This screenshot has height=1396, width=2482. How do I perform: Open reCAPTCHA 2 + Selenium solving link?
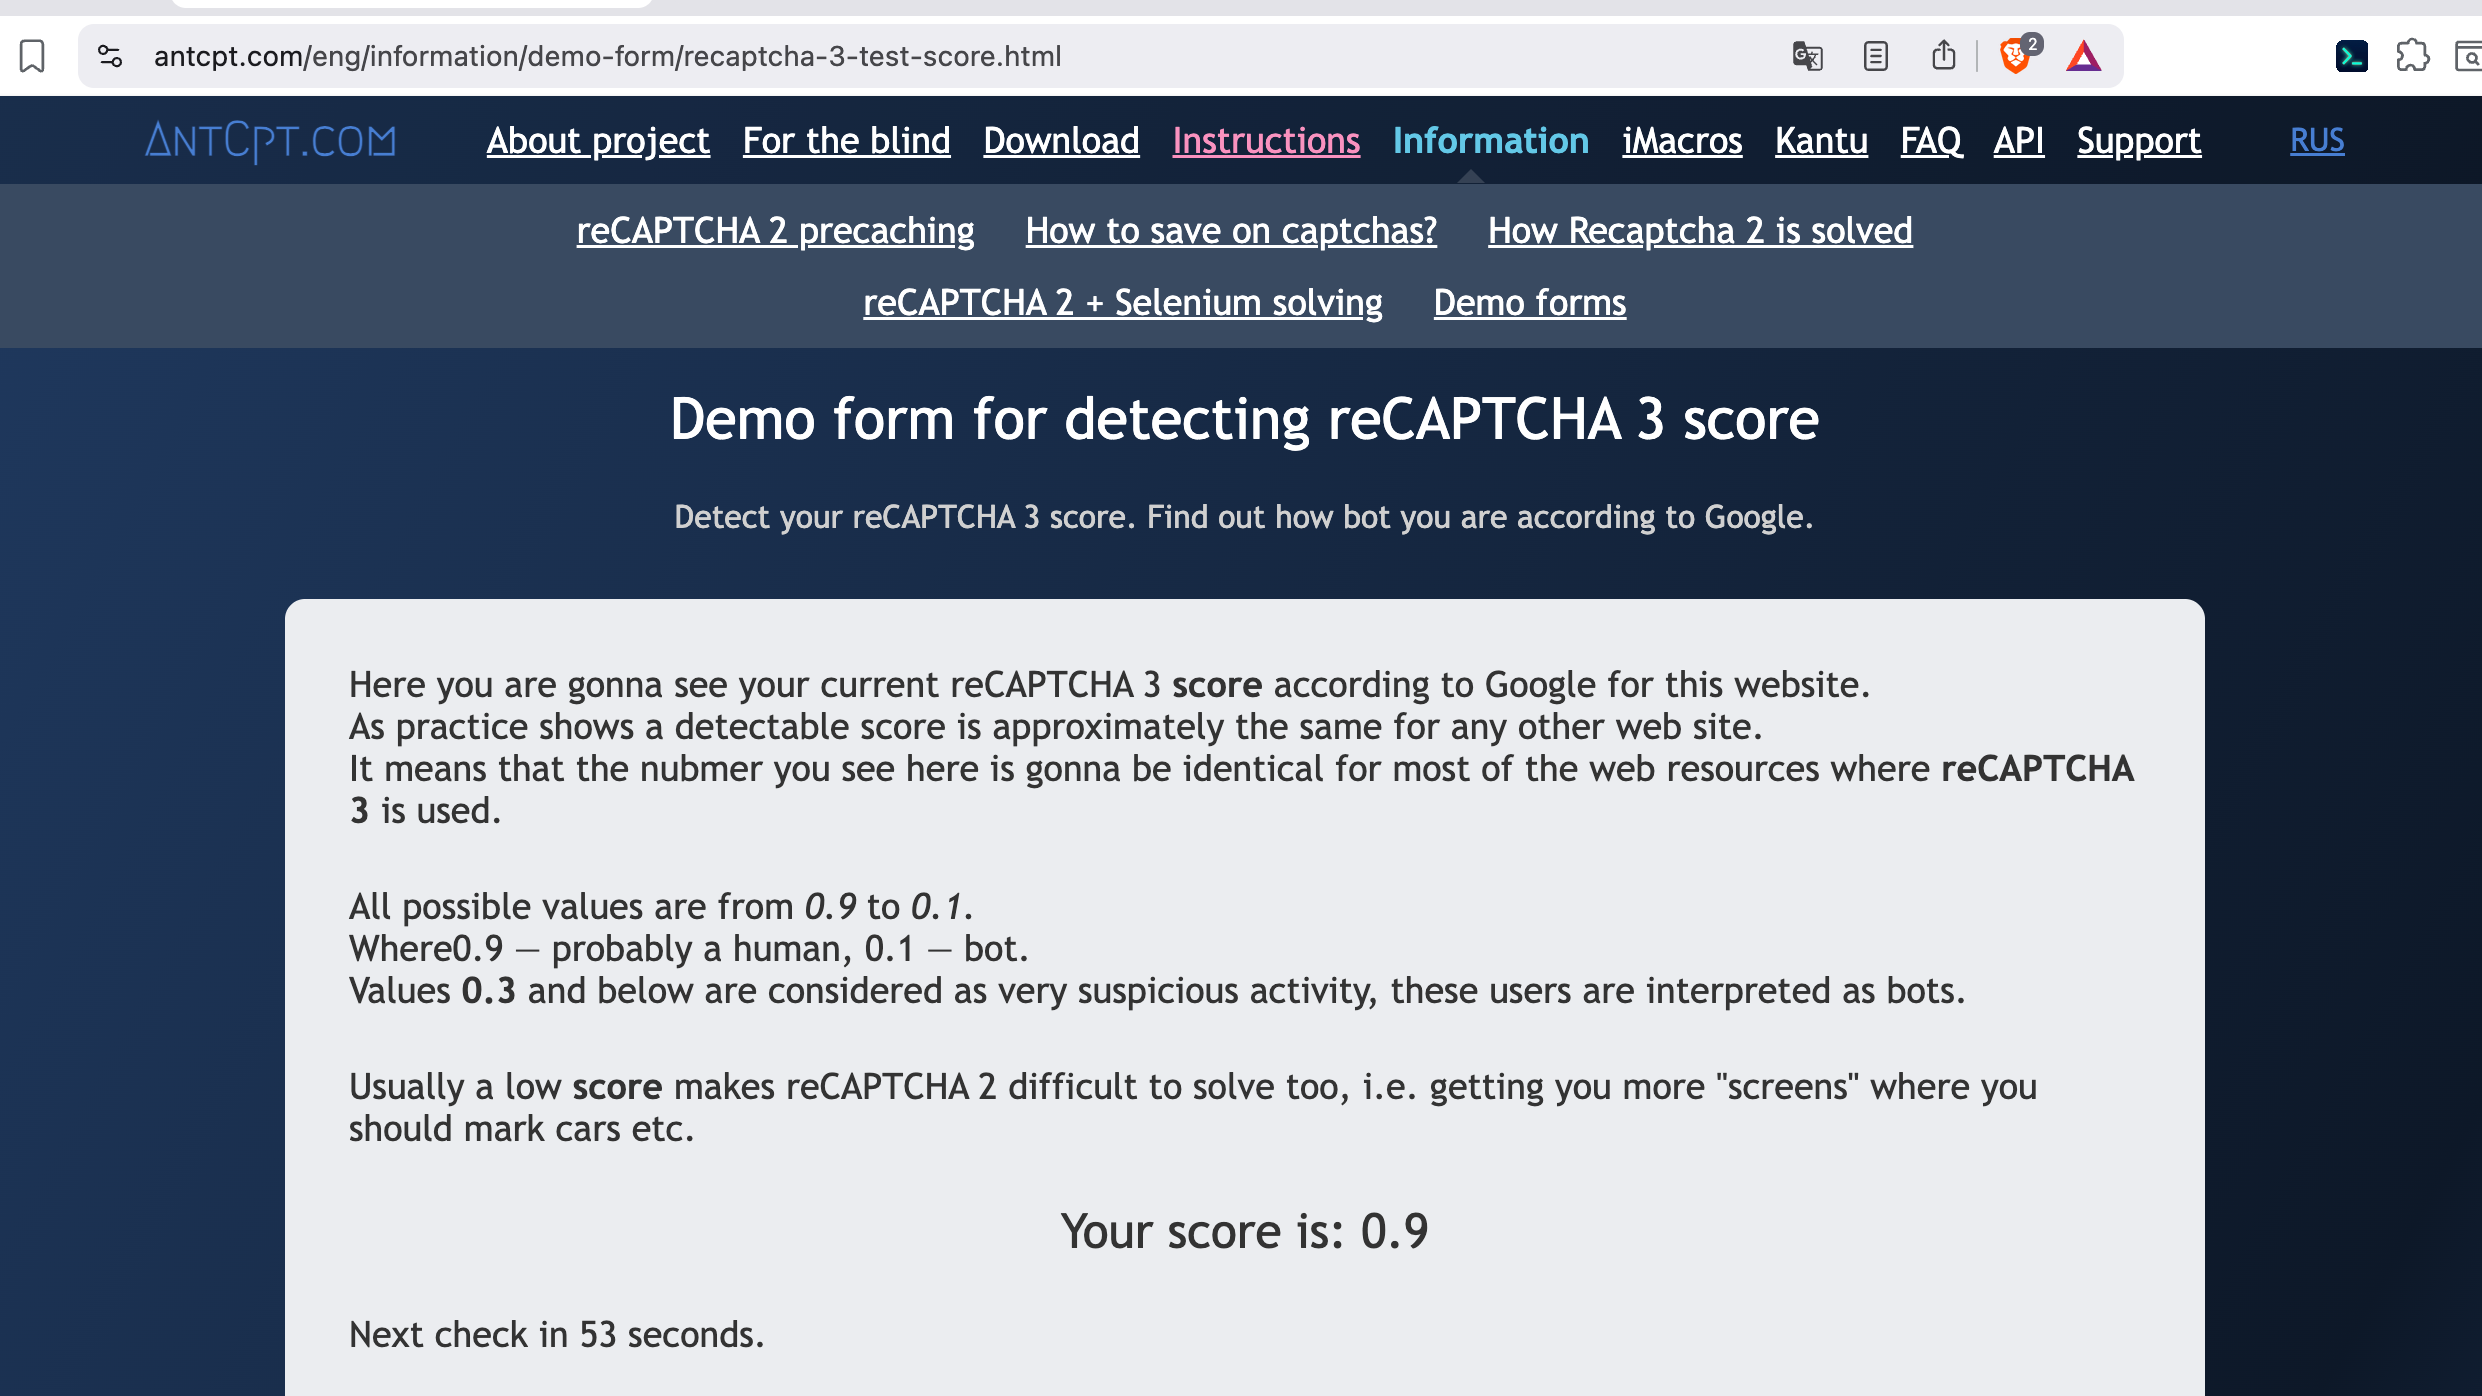point(1123,303)
